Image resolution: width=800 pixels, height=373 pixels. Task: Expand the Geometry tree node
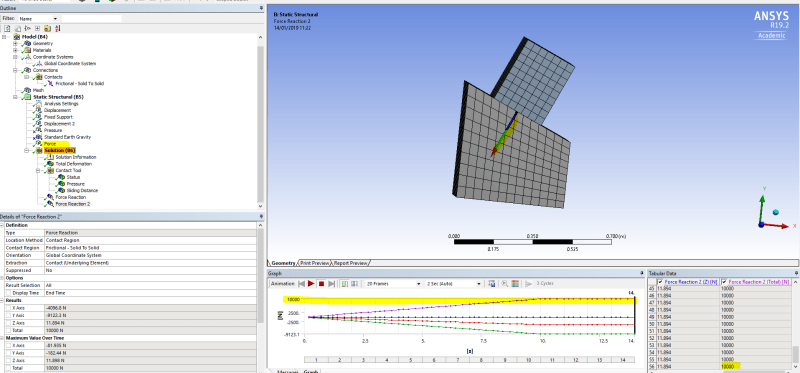(x=15, y=43)
